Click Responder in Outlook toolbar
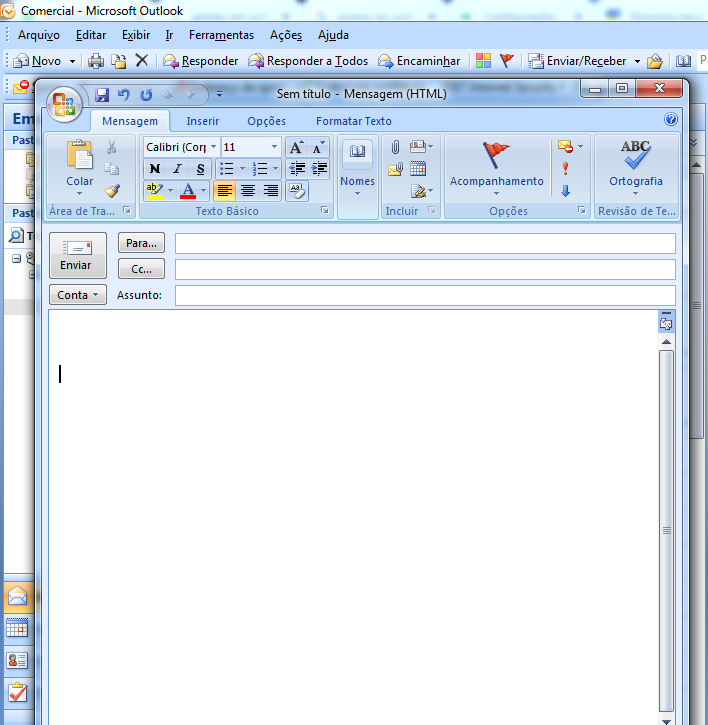 pos(201,61)
